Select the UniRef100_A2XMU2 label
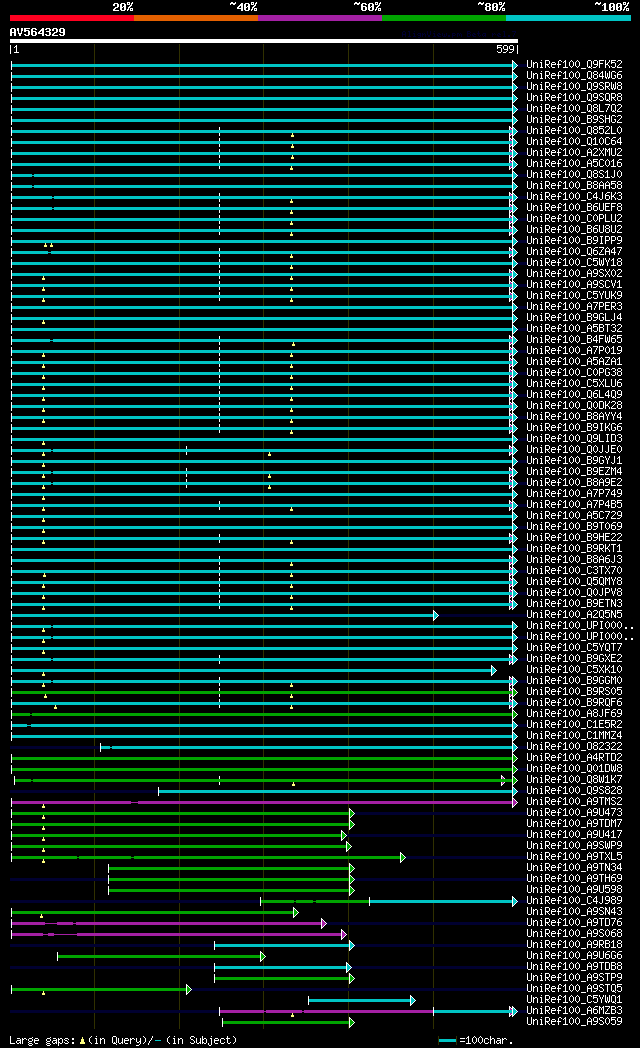 click(x=574, y=152)
